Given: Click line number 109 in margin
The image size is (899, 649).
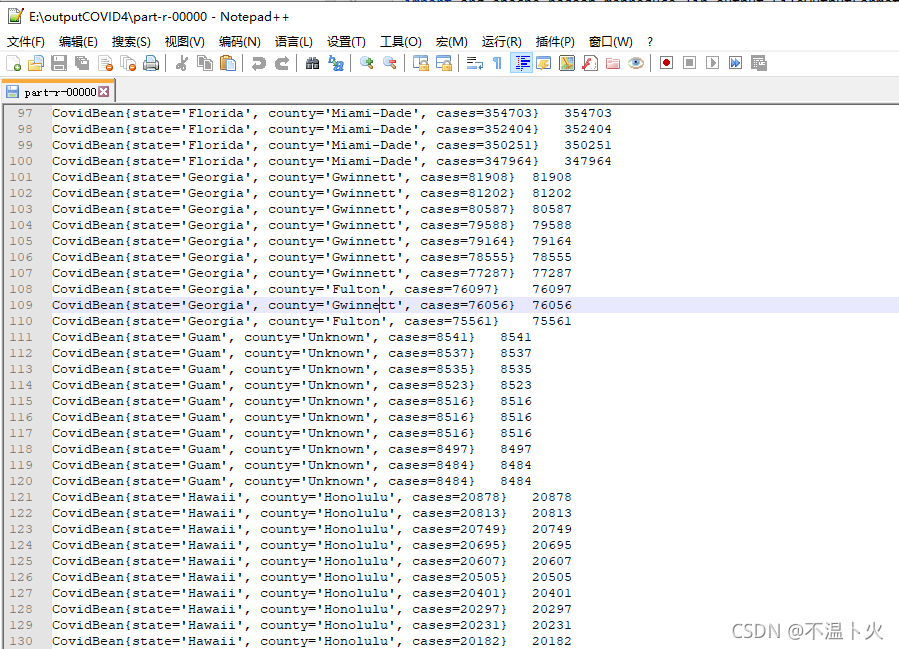Looking at the screenshot, I should [x=21, y=305].
